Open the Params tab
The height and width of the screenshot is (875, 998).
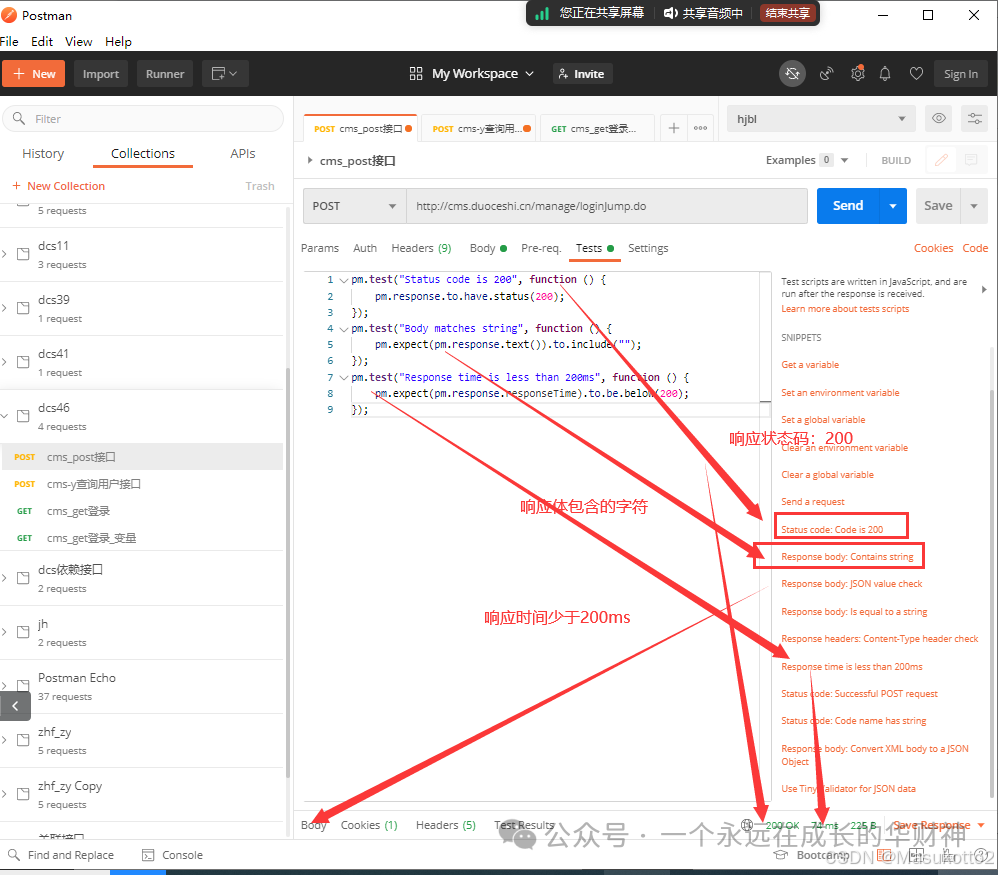tap(320, 248)
